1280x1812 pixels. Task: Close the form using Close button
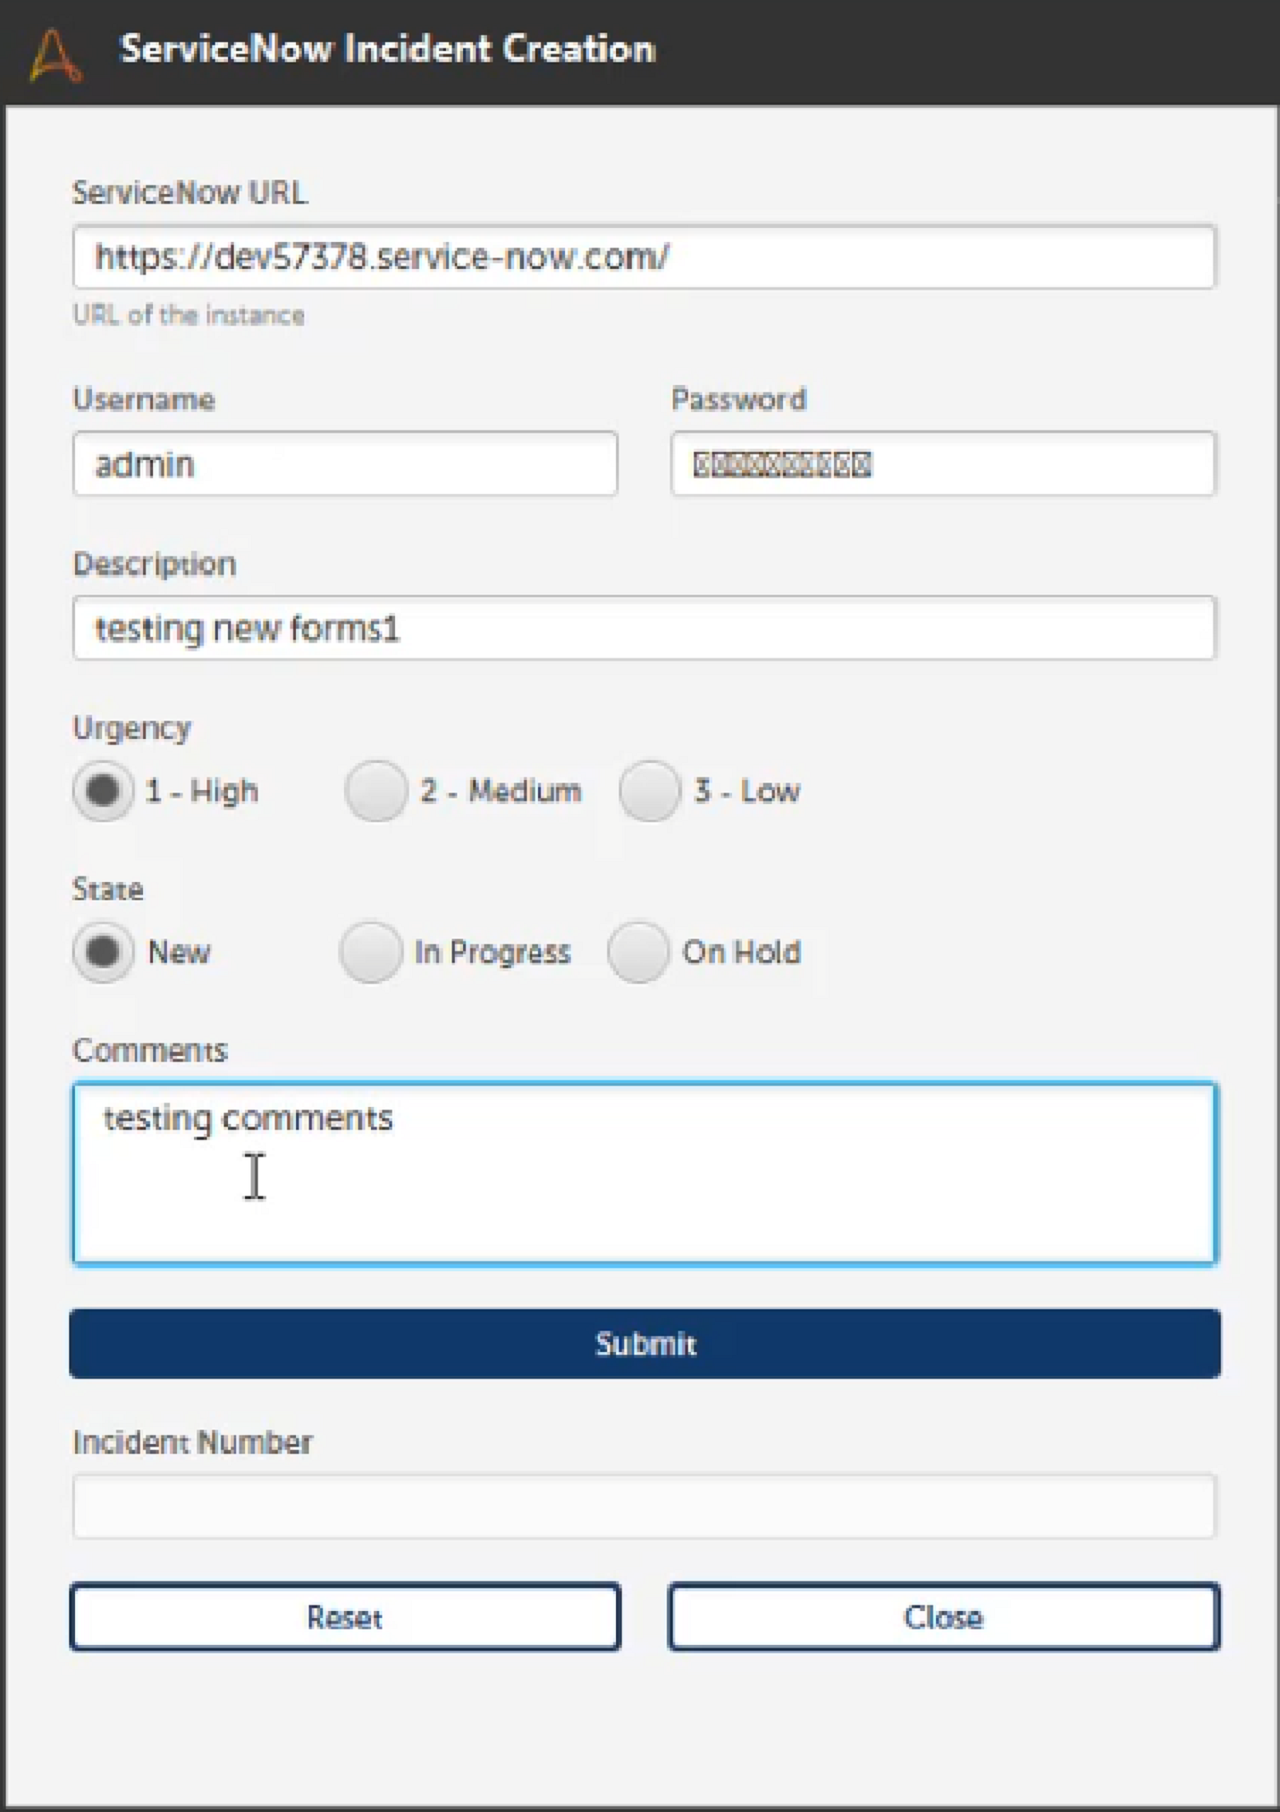[943, 1617]
